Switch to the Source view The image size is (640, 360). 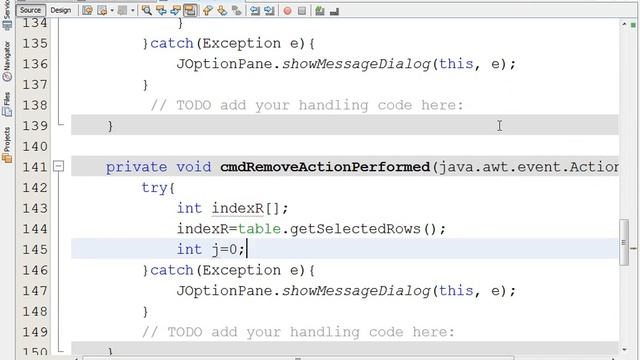pyautogui.click(x=31, y=10)
